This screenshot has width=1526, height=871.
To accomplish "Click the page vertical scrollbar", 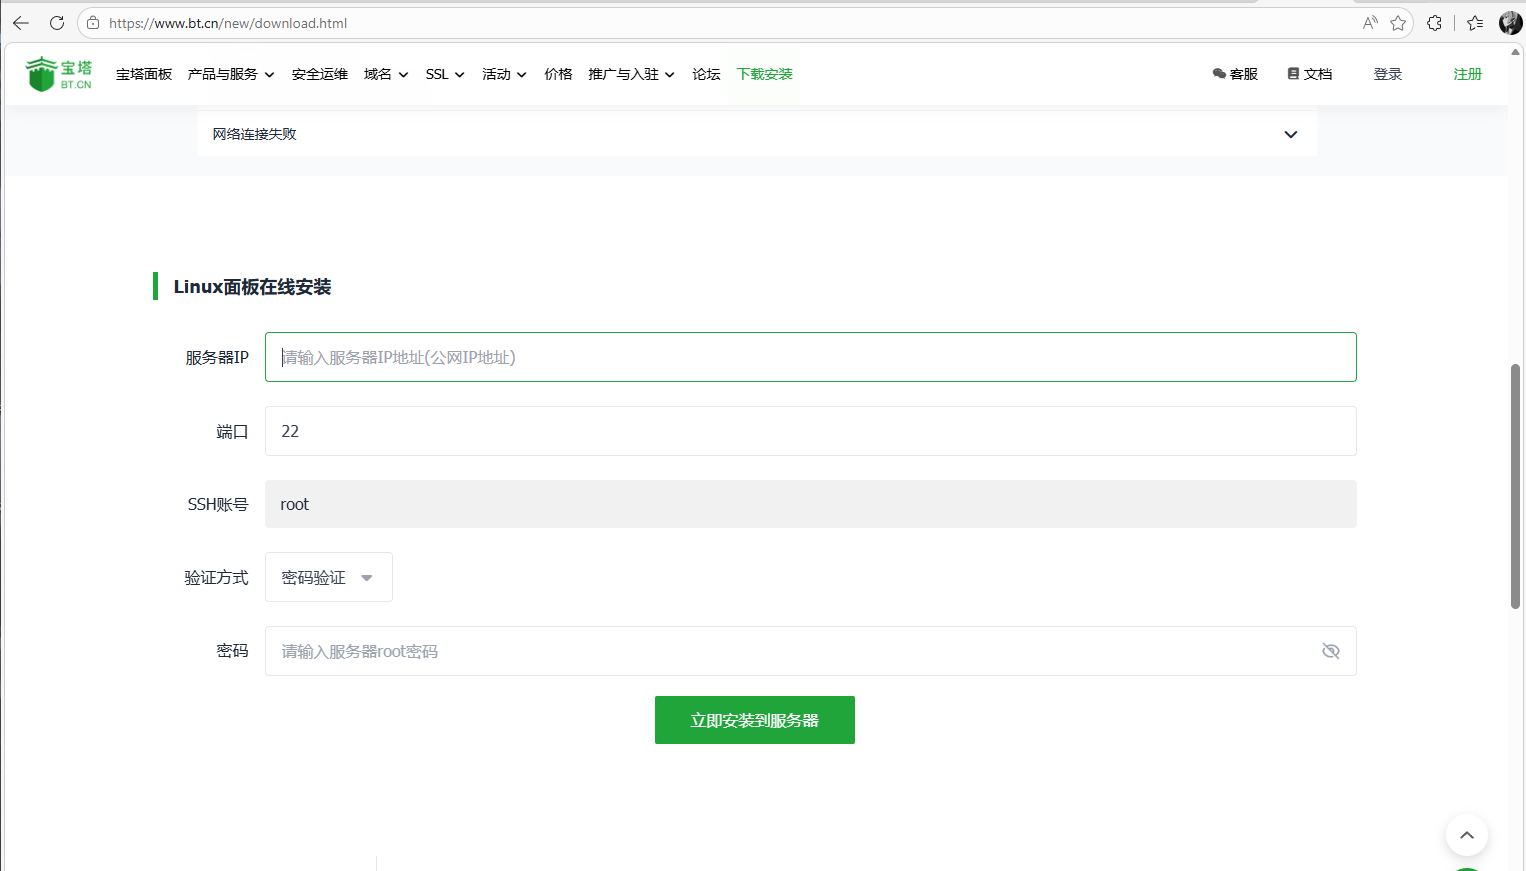I will pos(1515,485).
